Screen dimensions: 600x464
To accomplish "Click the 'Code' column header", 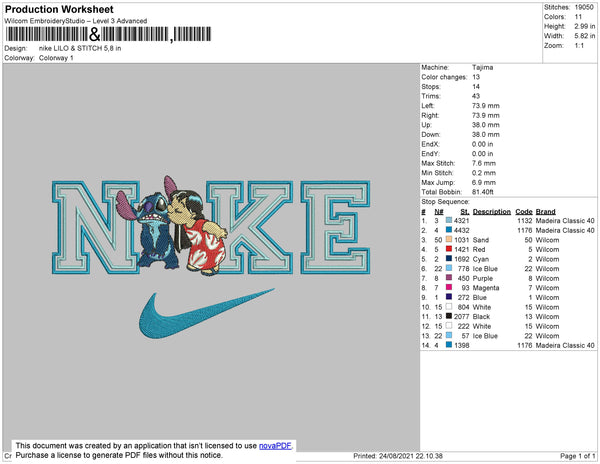I will (x=524, y=212).
